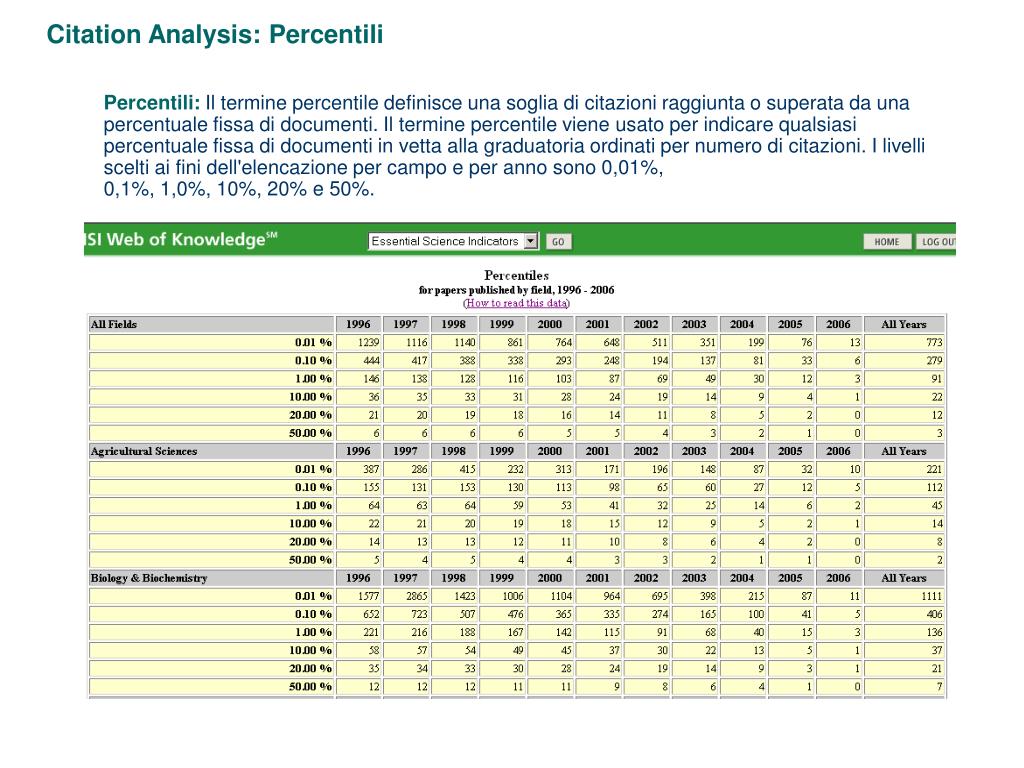Click the 'Citation Analysis: Percentili' slide title
The height and width of the screenshot is (768, 1024).
tap(215, 35)
